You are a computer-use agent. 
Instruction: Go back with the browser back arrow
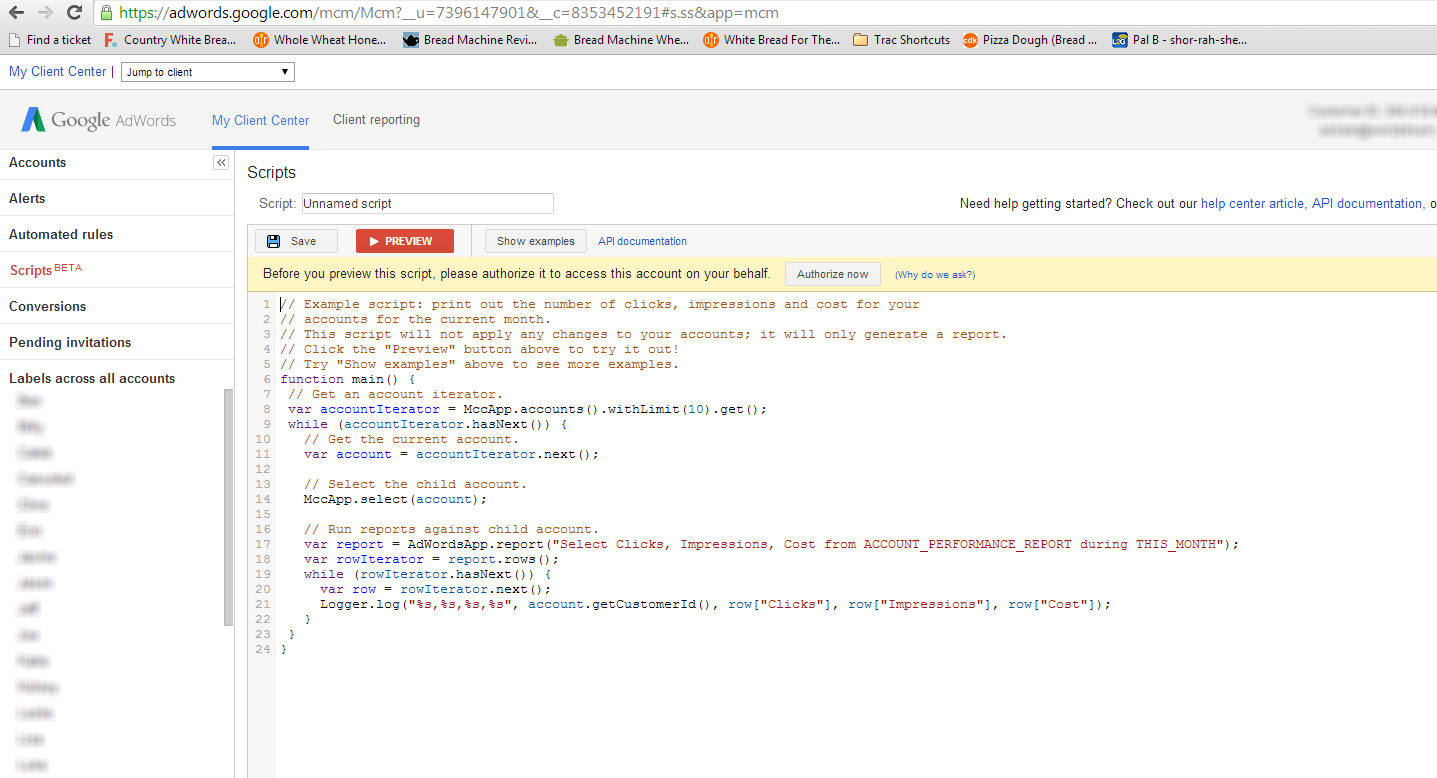(x=16, y=13)
